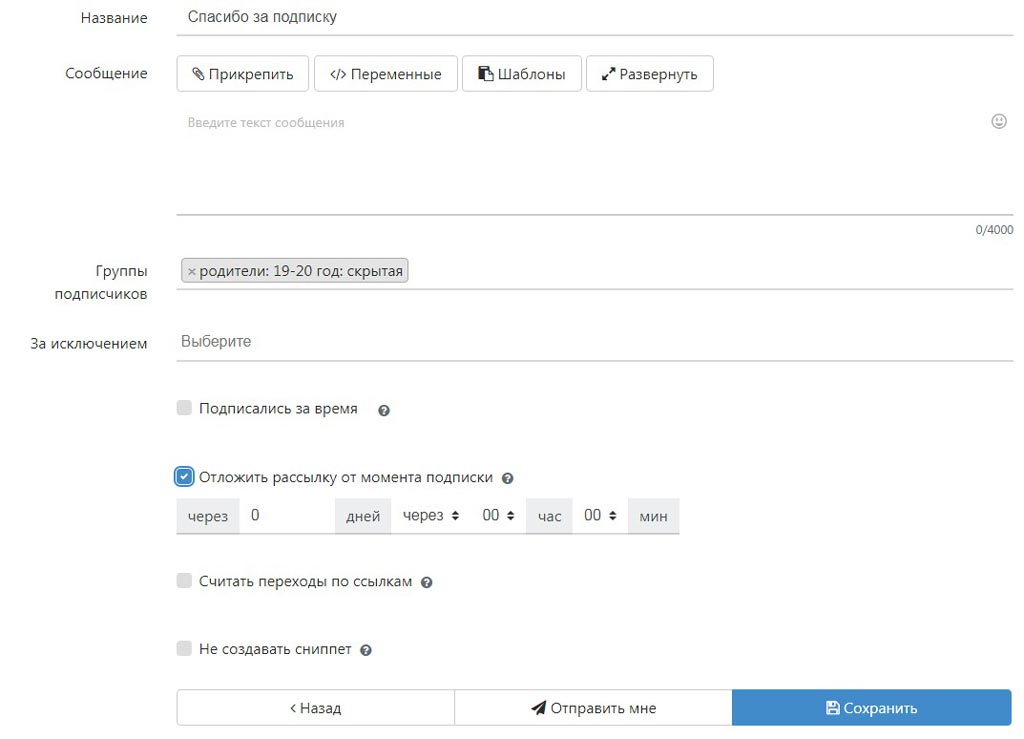Click help icon beside Отложить рассылку
The height and width of the screenshot is (739, 1024).
tap(507, 479)
